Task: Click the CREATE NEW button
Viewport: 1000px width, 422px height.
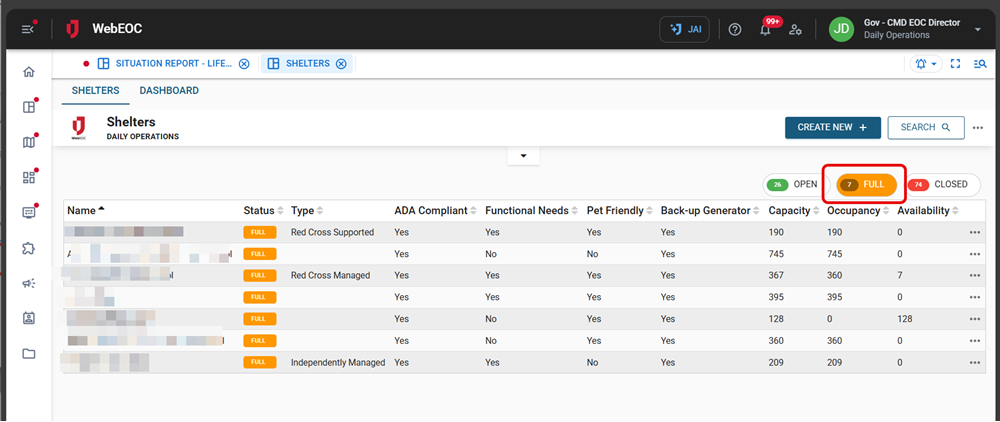Action: (x=832, y=127)
